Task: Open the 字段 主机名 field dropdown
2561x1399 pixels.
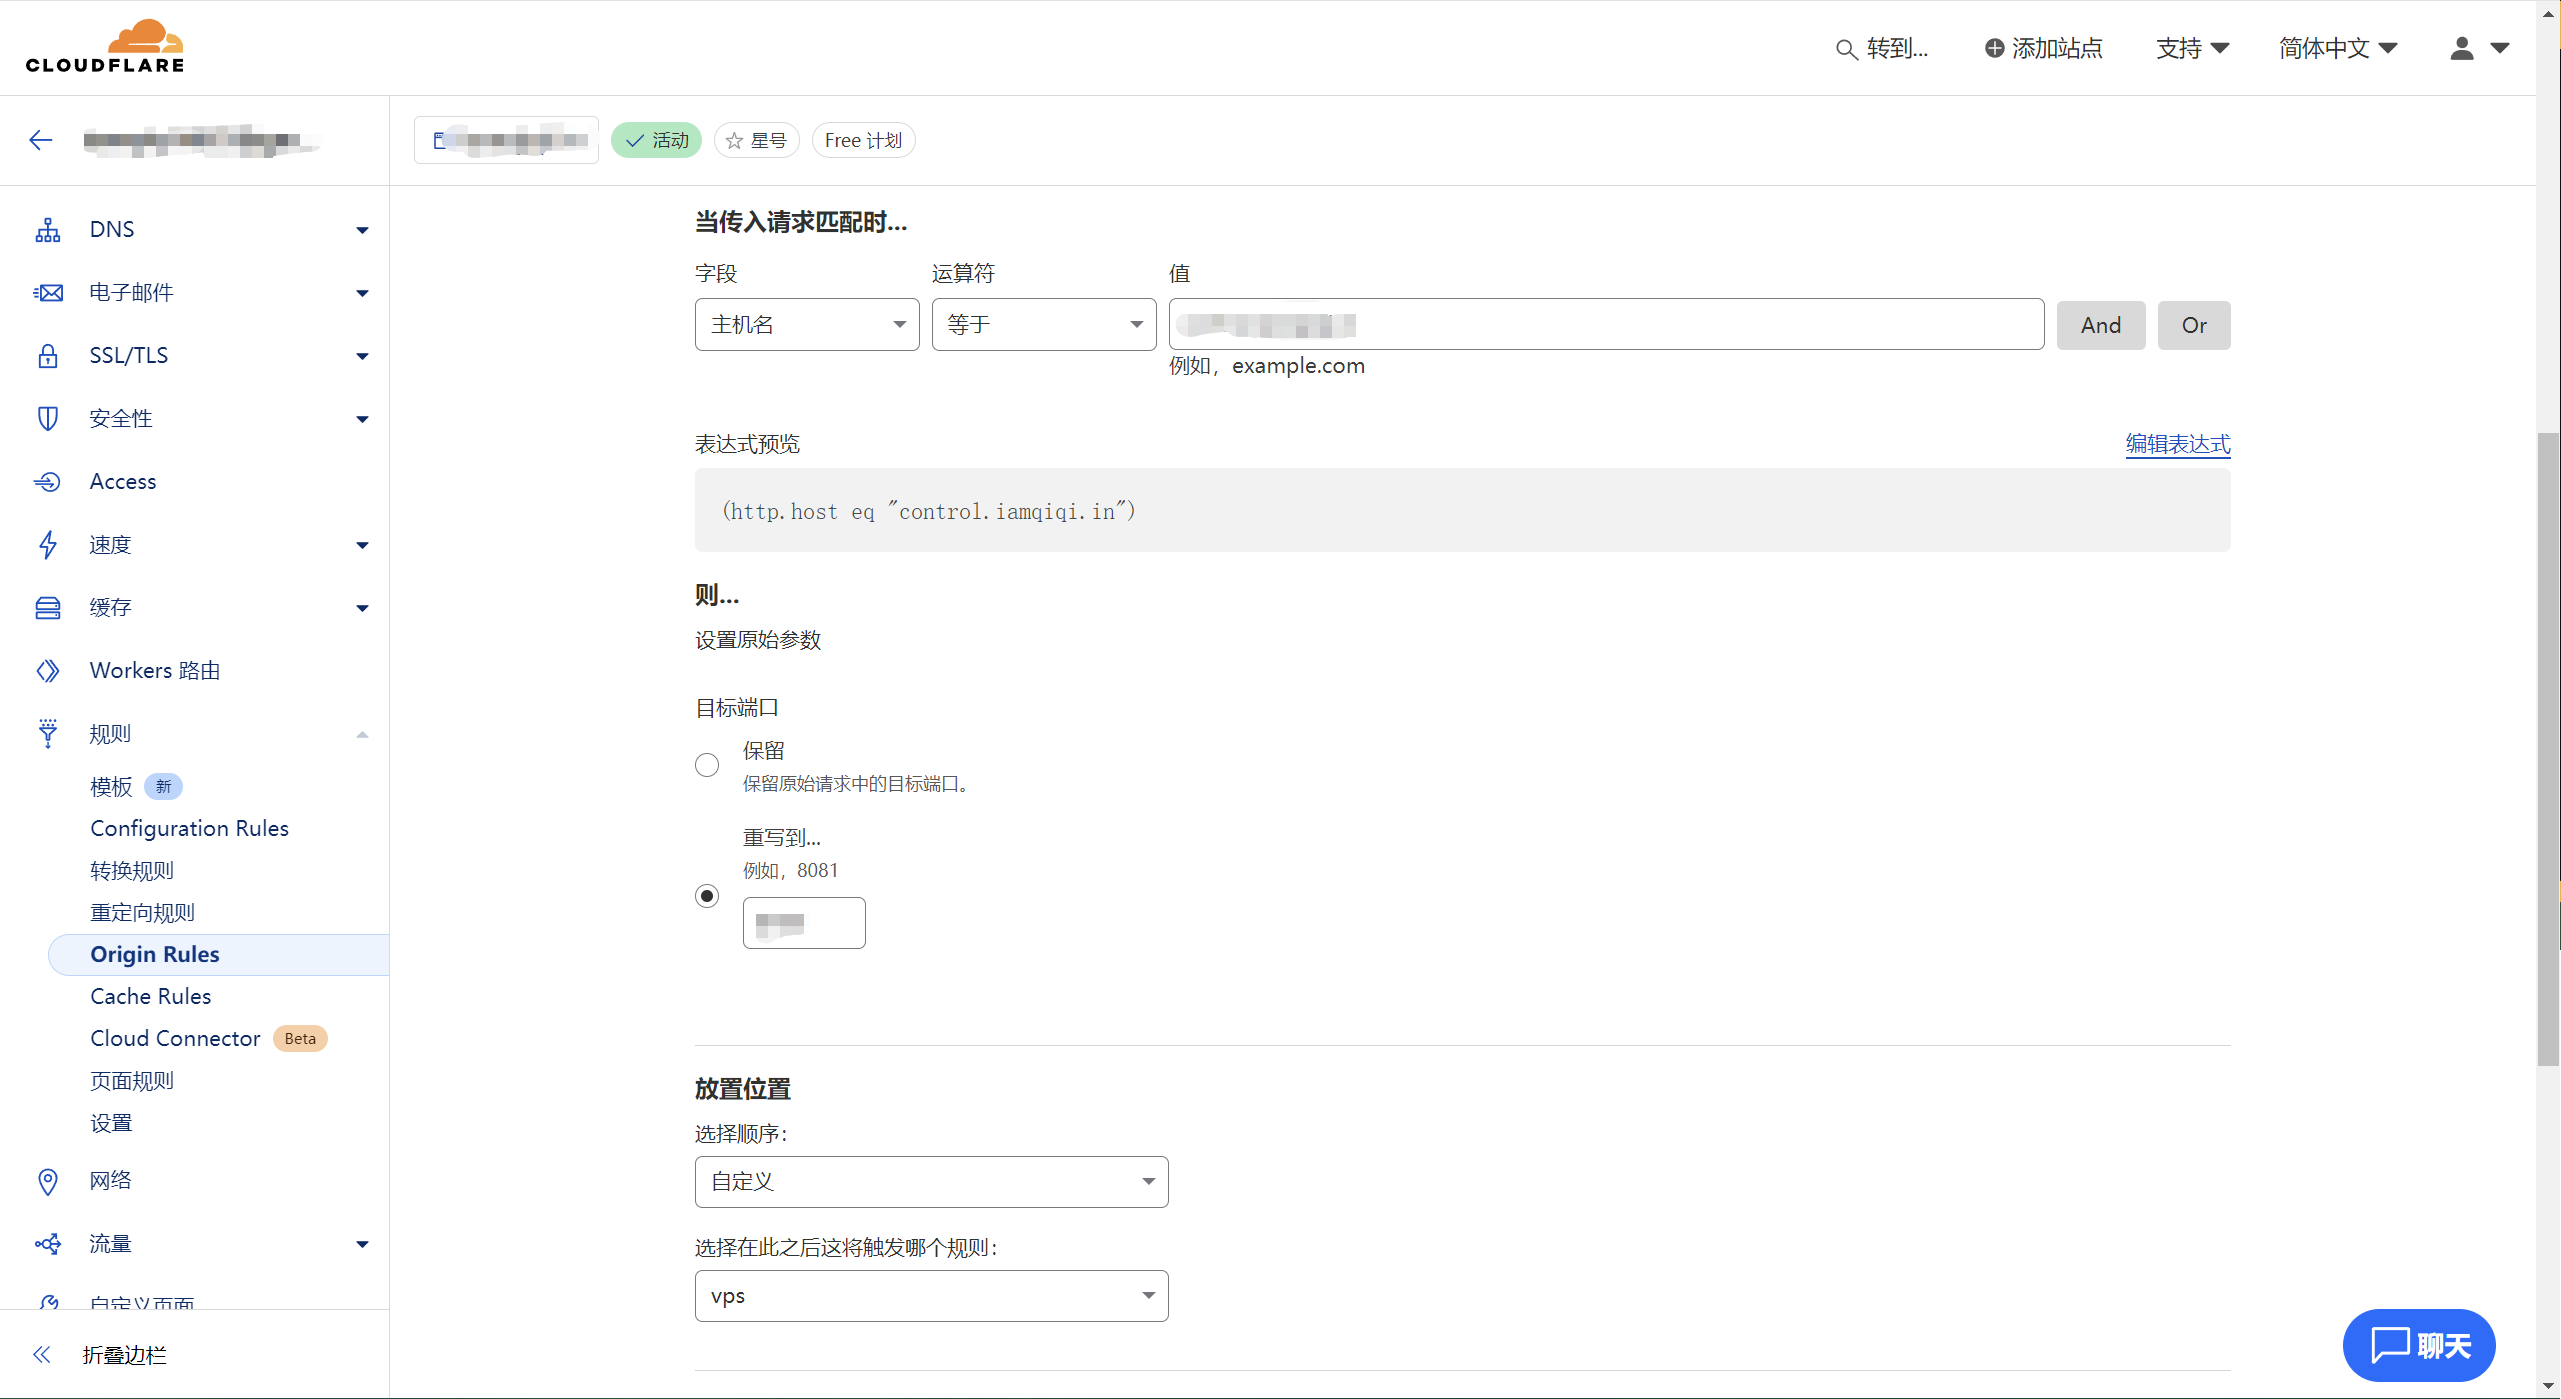Action: pyautogui.click(x=806, y=325)
